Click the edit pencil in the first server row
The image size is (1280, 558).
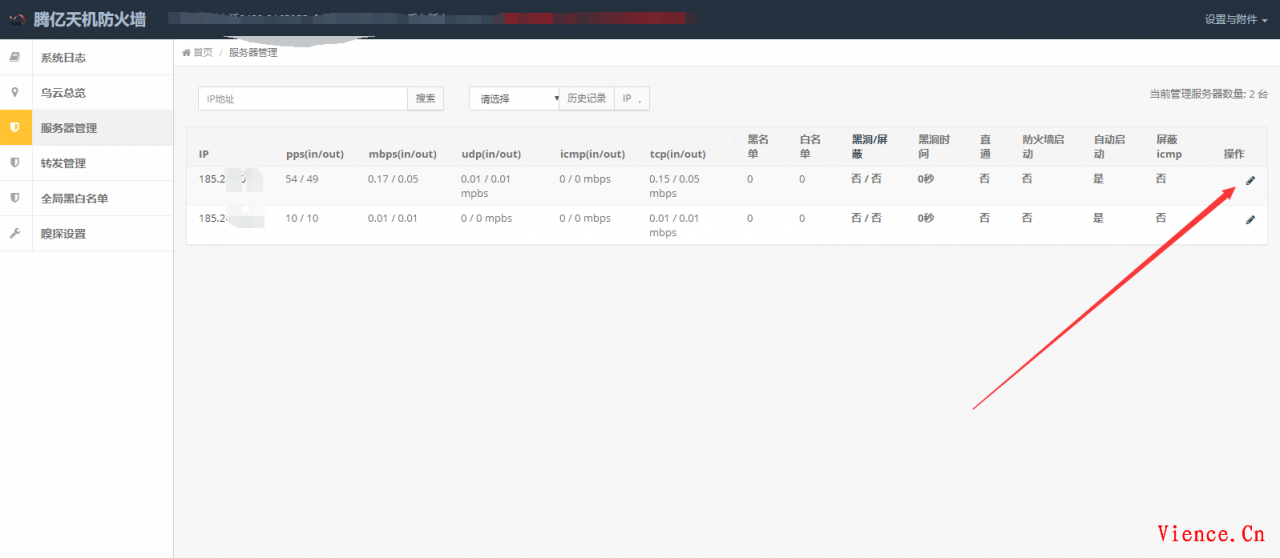pyautogui.click(x=1250, y=181)
